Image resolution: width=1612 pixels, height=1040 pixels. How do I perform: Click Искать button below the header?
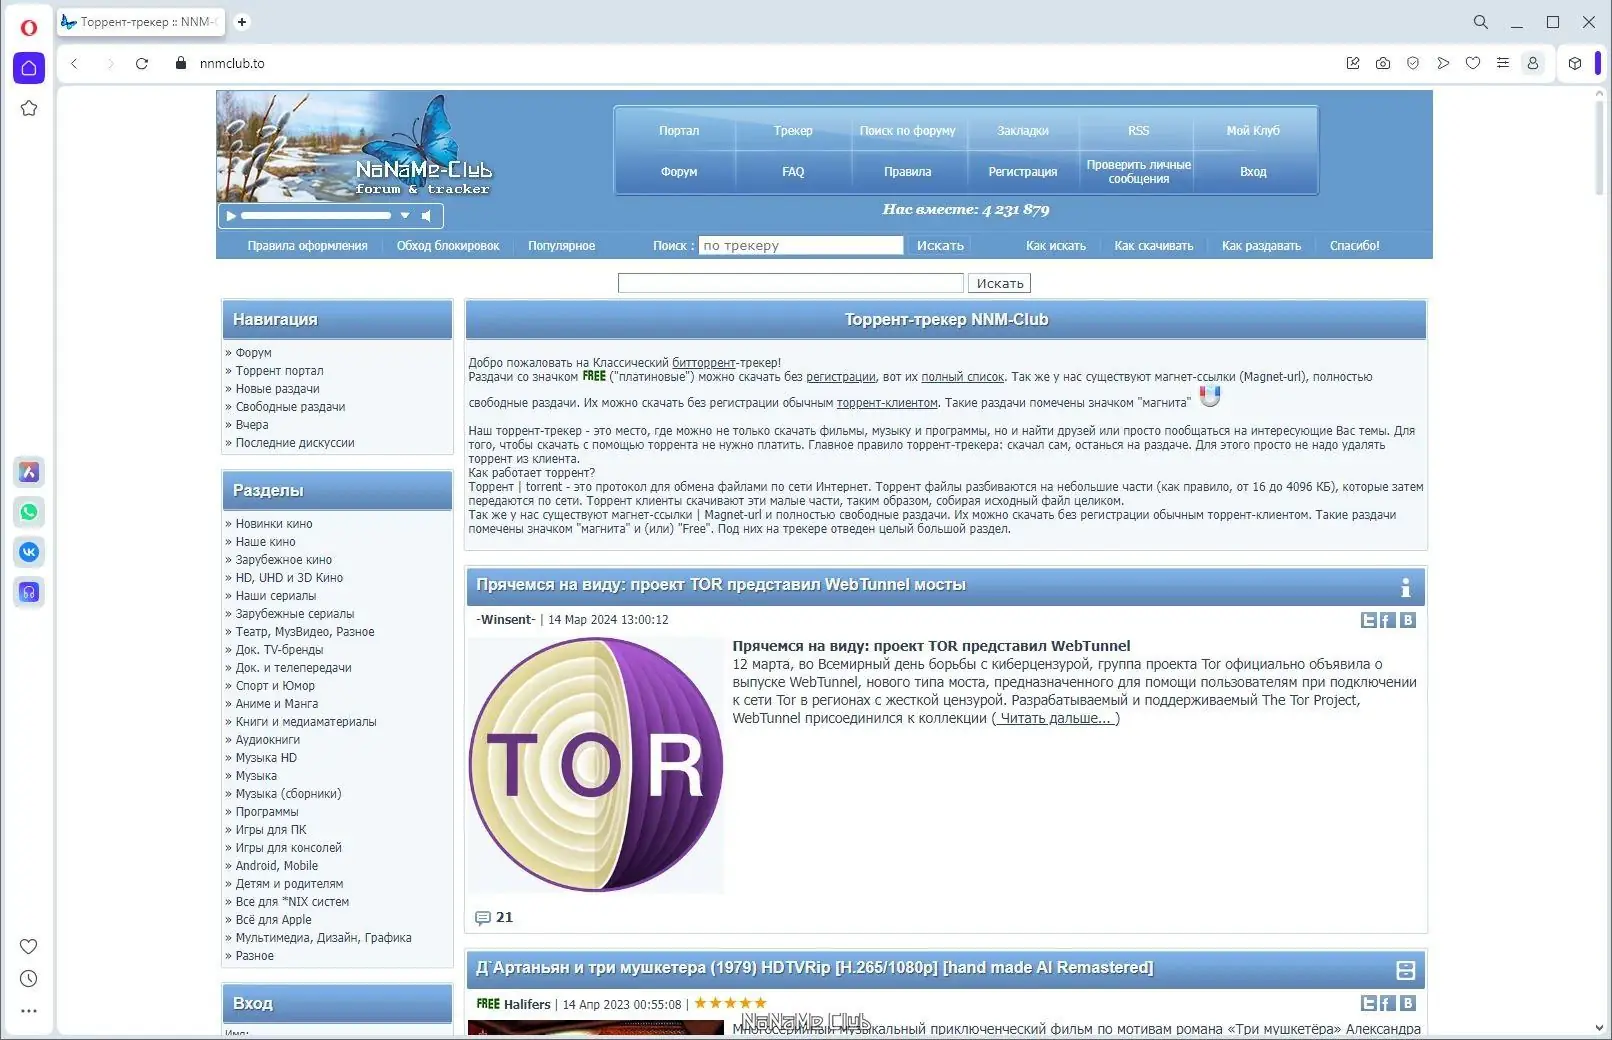click(999, 284)
